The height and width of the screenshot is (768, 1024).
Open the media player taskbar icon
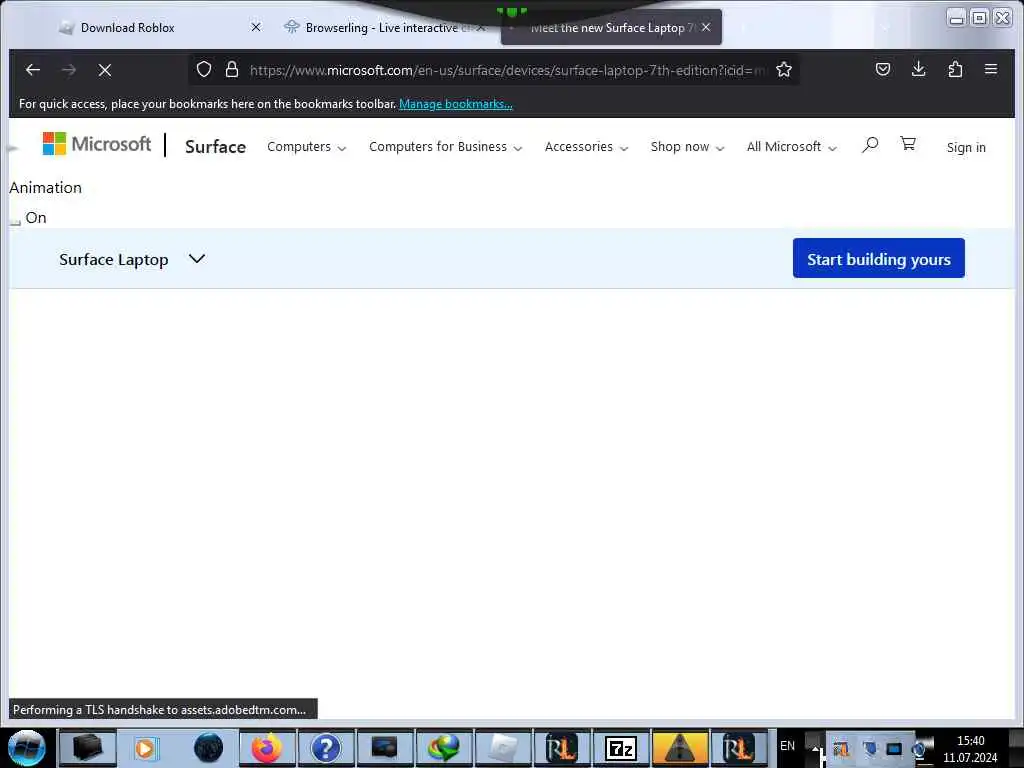point(147,748)
